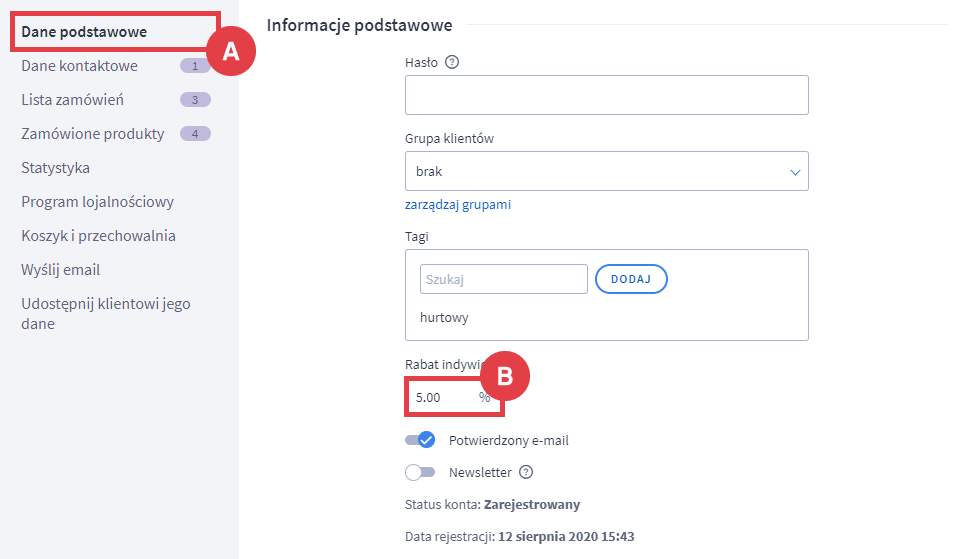Click the help icon next to Hasło

452,62
